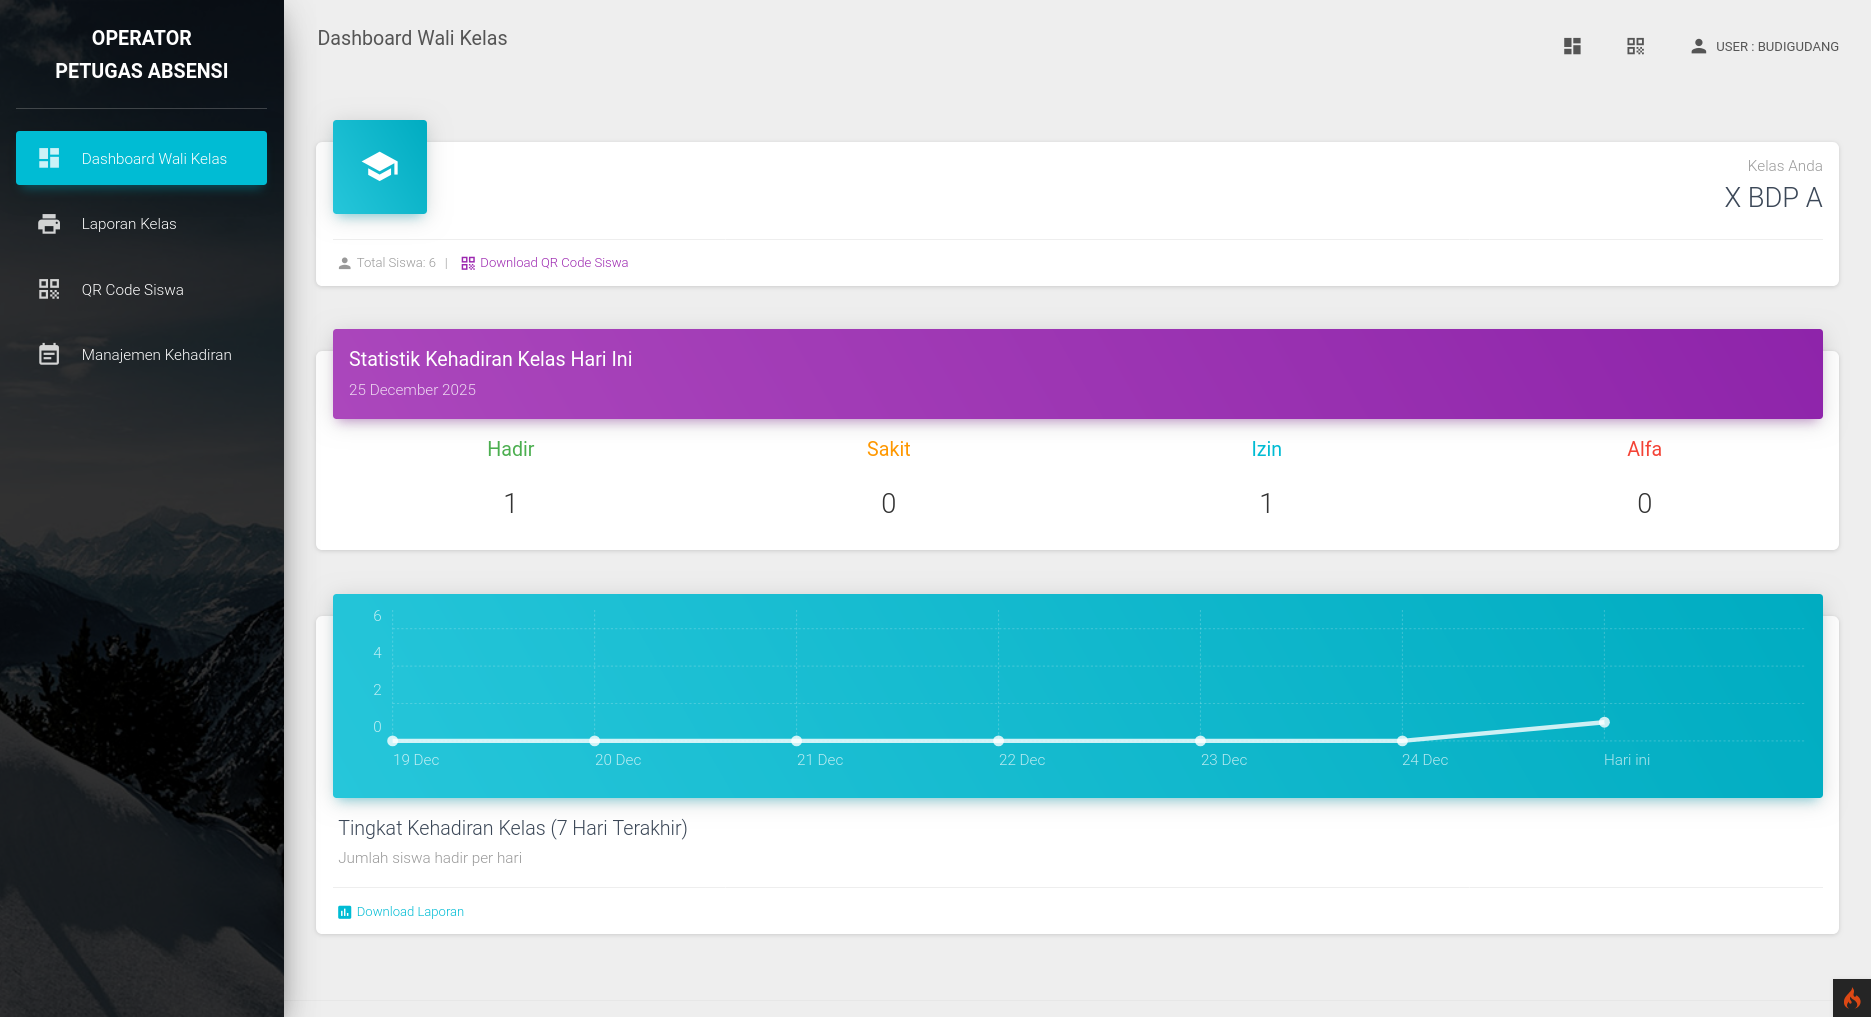The width and height of the screenshot is (1871, 1017).
Task: Open the Laporan Kelas menu item
Action: (x=129, y=224)
